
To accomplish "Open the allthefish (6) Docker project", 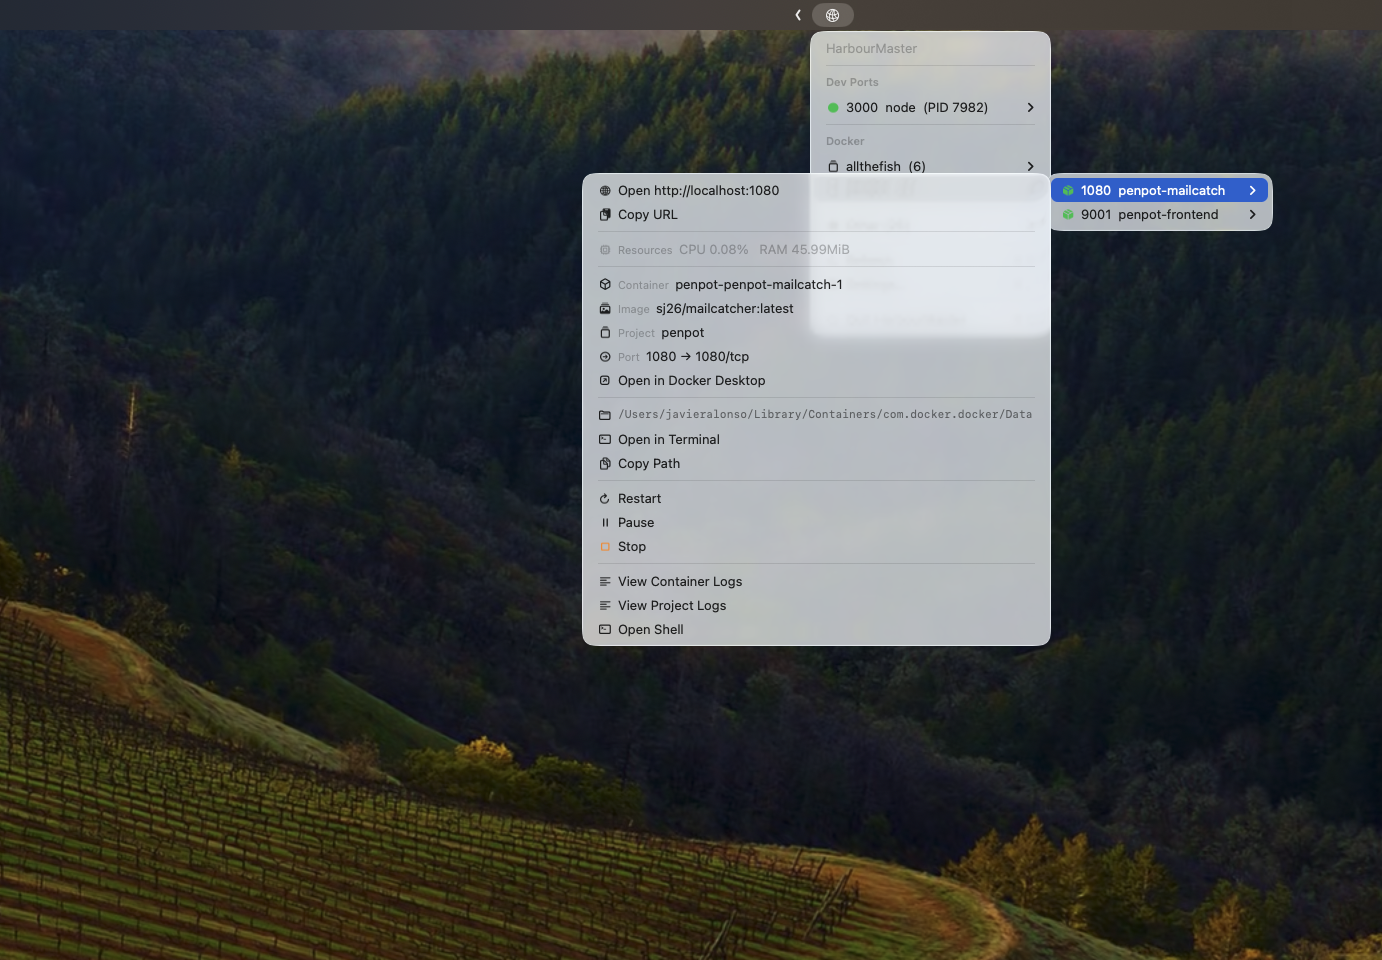I will point(930,166).
